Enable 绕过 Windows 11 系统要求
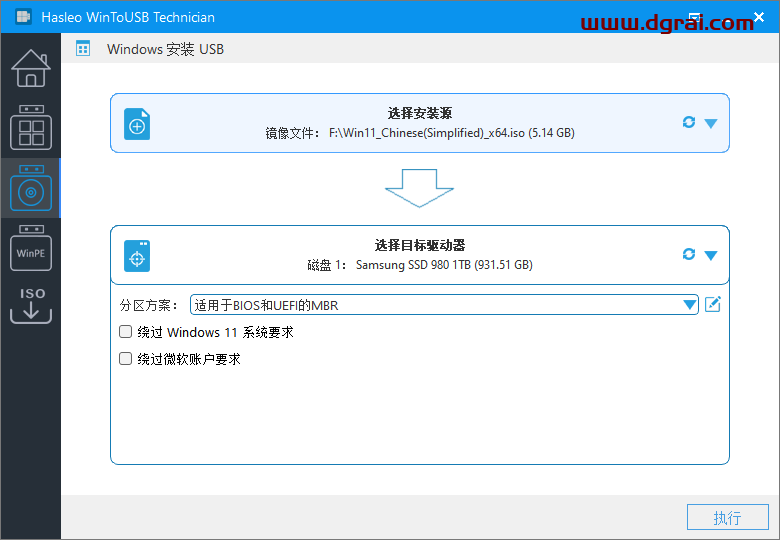 tap(125, 332)
